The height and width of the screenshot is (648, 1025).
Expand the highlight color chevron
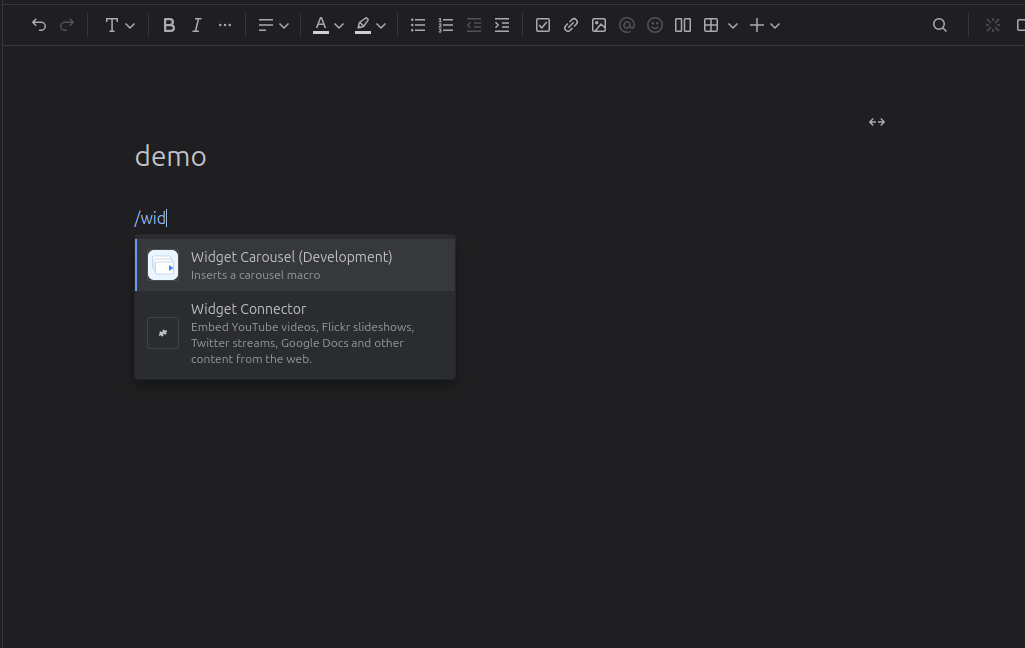click(381, 26)
